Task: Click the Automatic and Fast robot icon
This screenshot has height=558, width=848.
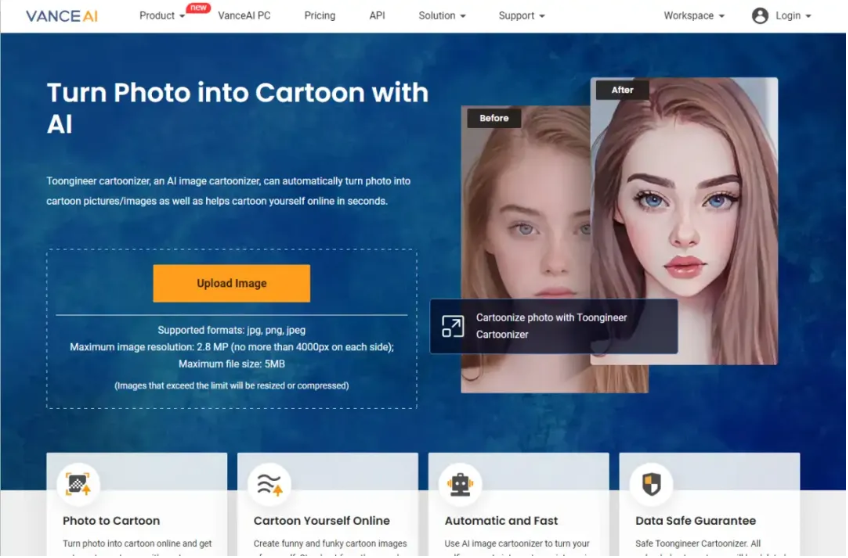Action: pyautogui.click(x=460, y=484)
